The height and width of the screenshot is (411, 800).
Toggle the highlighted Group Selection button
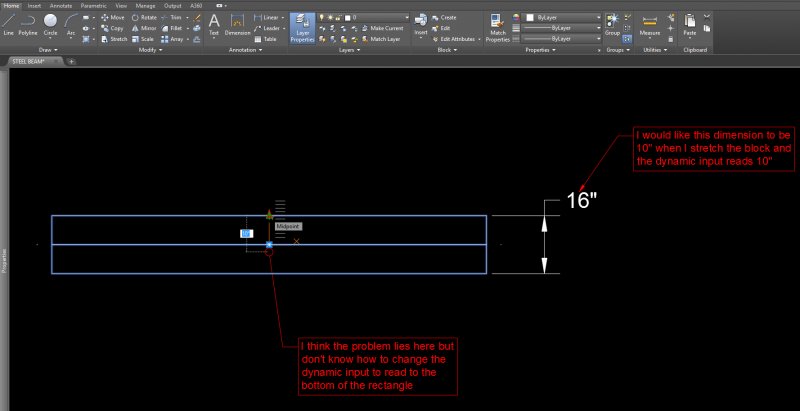628,39
